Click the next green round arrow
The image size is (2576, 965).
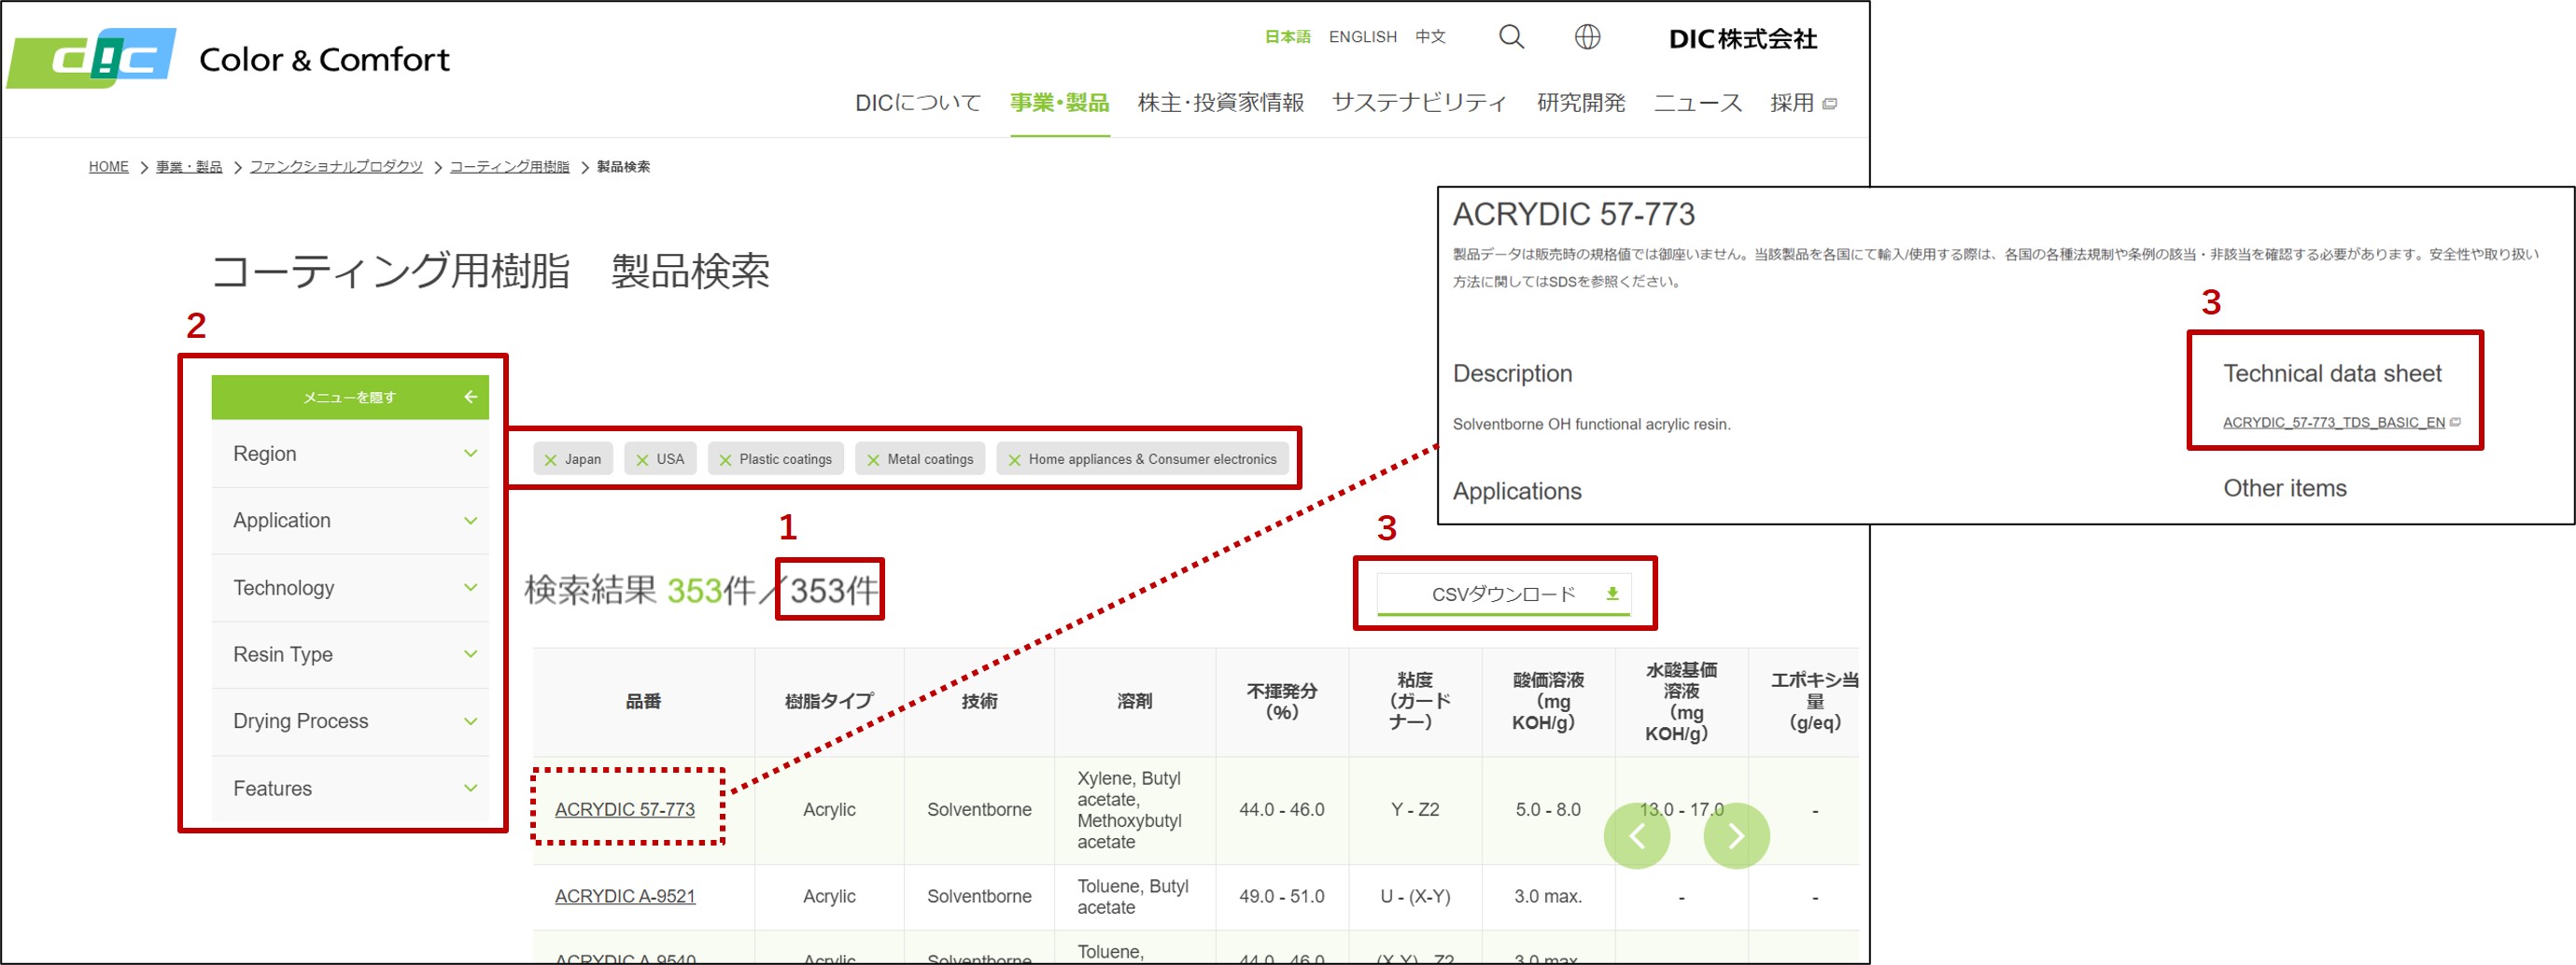click(1736, 836)
